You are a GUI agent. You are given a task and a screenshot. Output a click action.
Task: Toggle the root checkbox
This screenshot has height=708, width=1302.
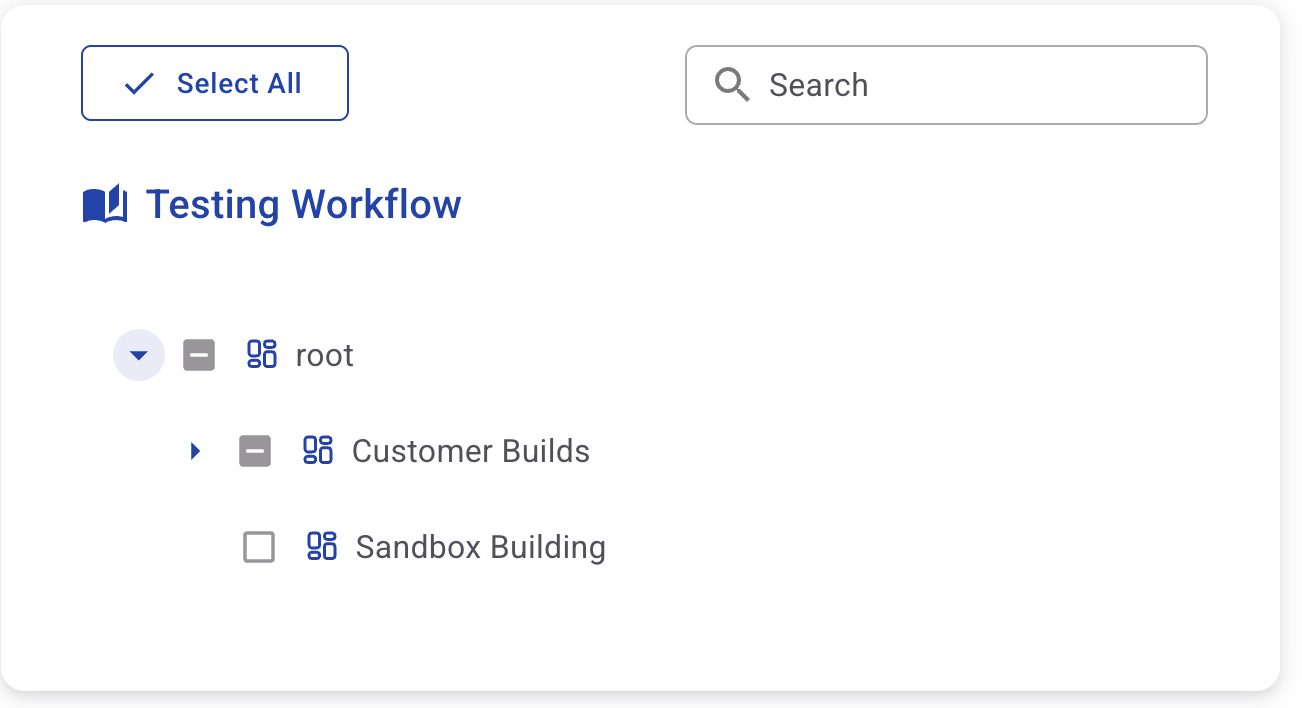[x=199, y=355]
